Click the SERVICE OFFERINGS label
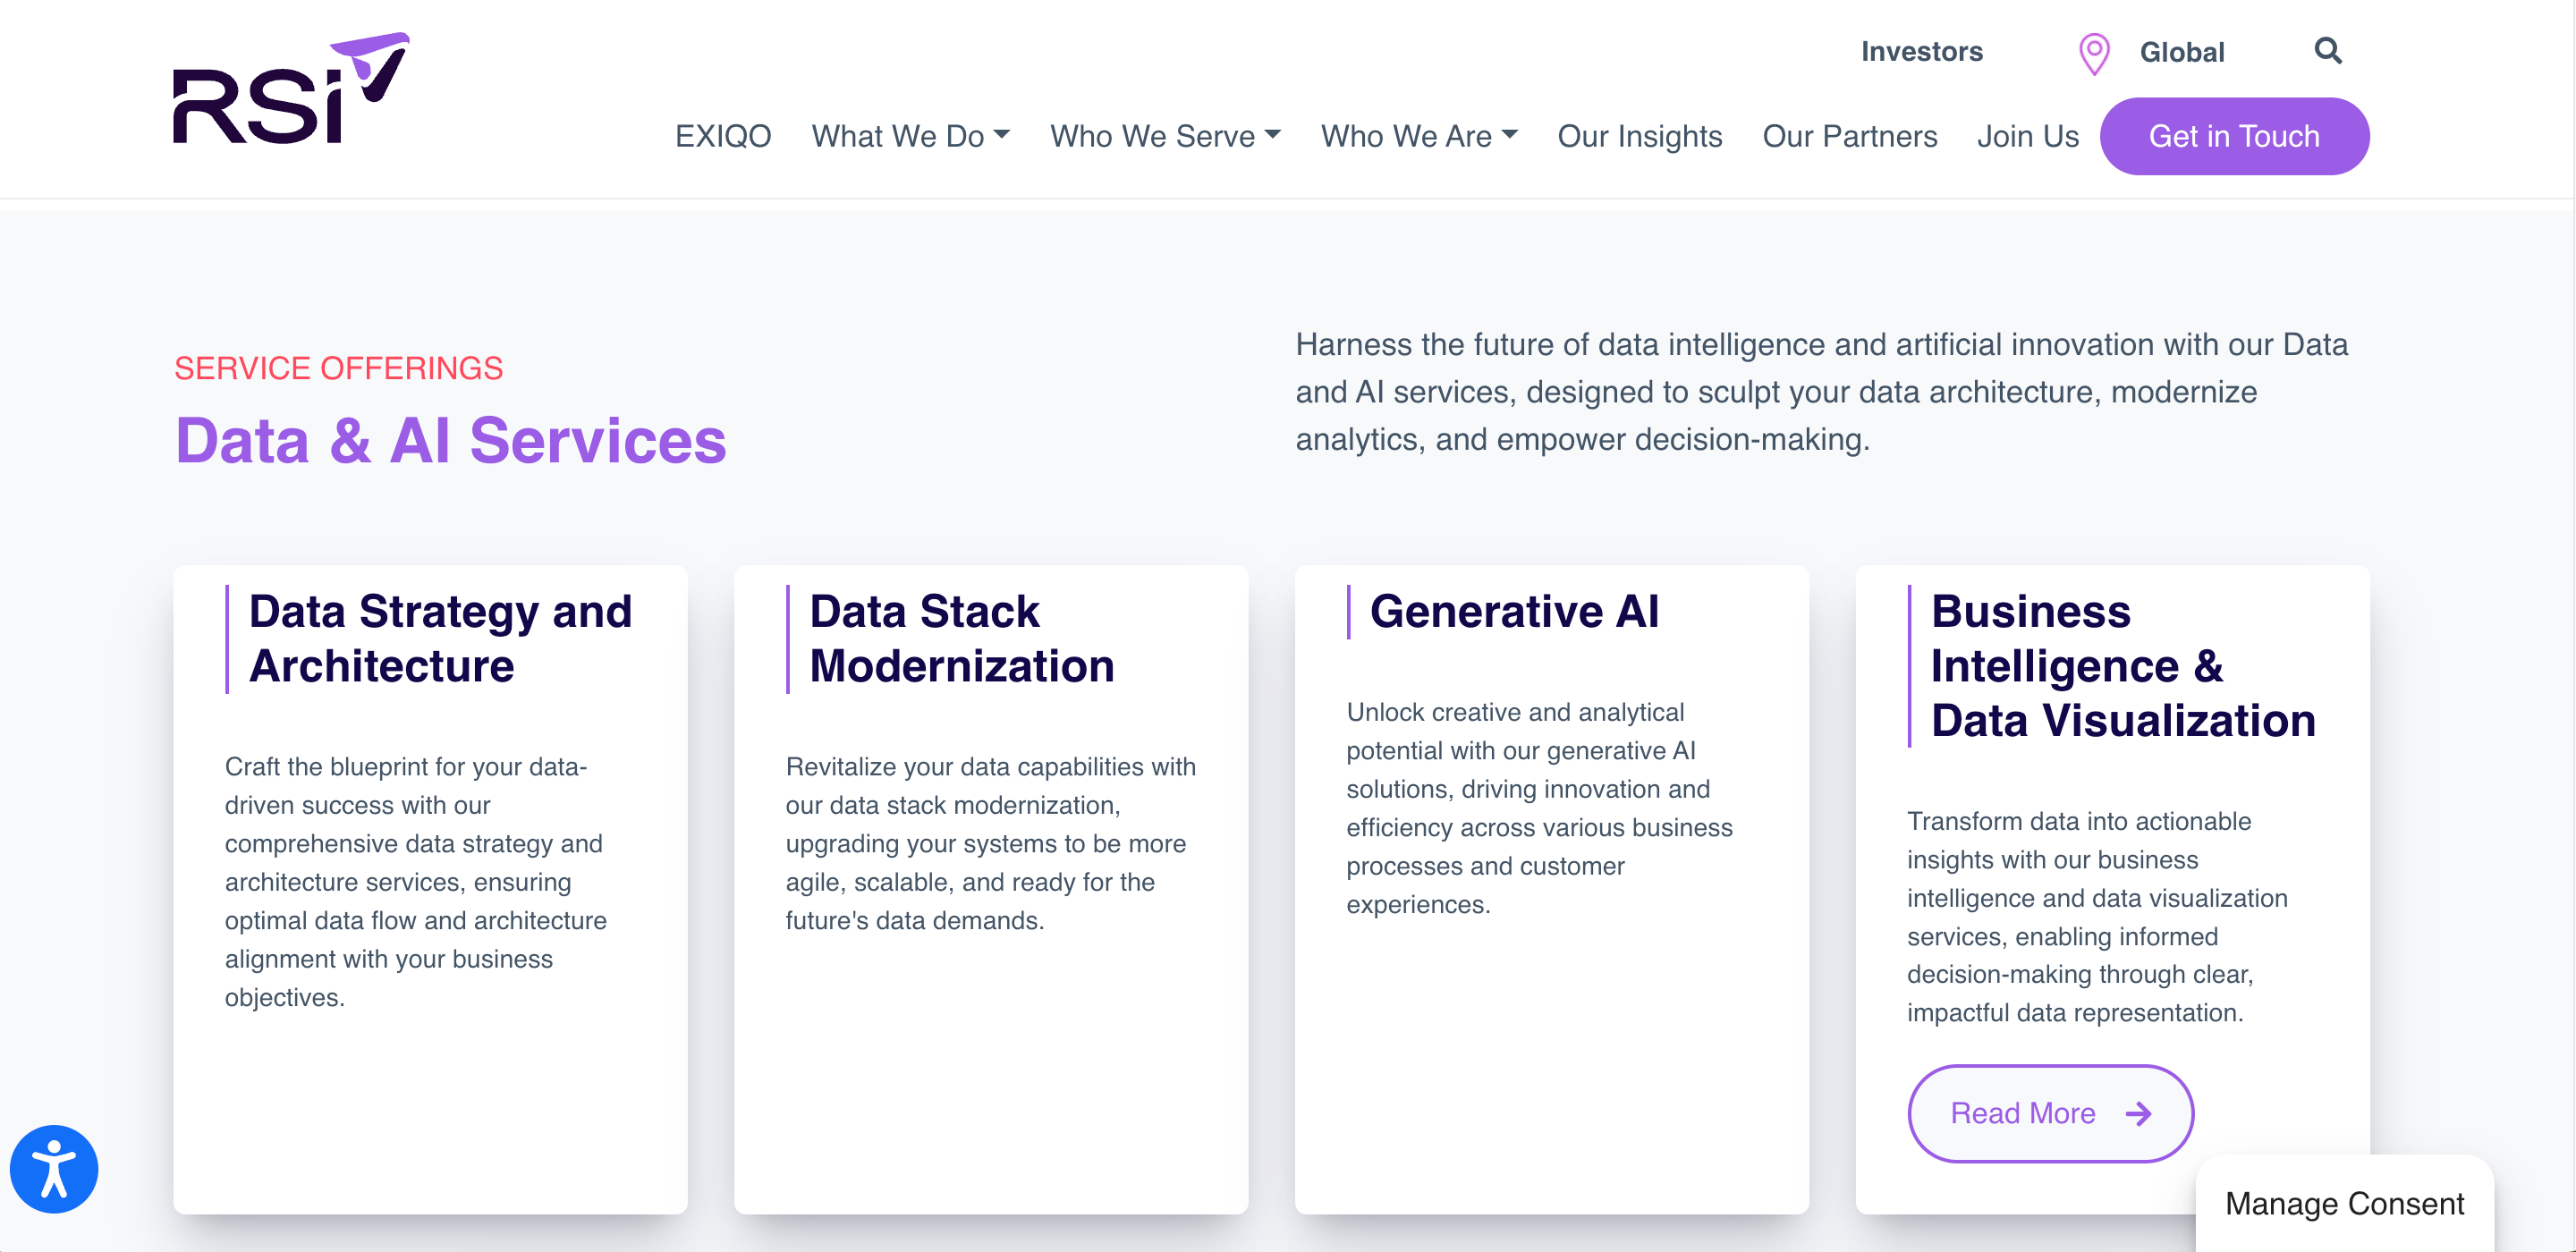The width and height of the screenshot is (2576, 1252). 338,368
